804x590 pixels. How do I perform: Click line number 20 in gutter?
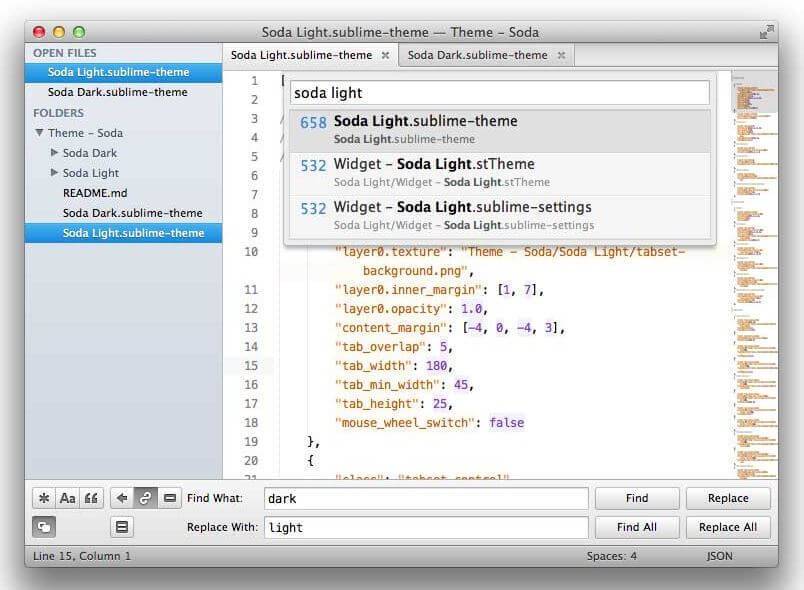coord(251,461)
